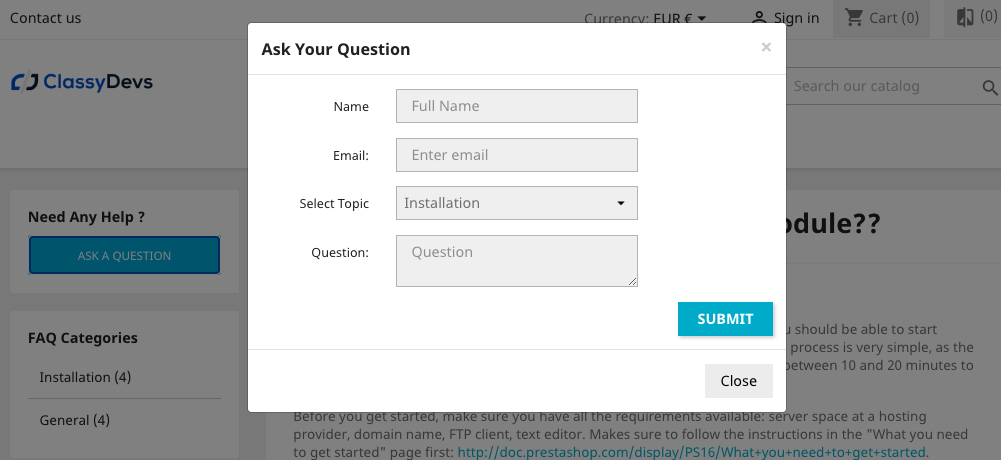
Task: Dismiss the dialog with the × icon
Action: [x=766, y=47]
